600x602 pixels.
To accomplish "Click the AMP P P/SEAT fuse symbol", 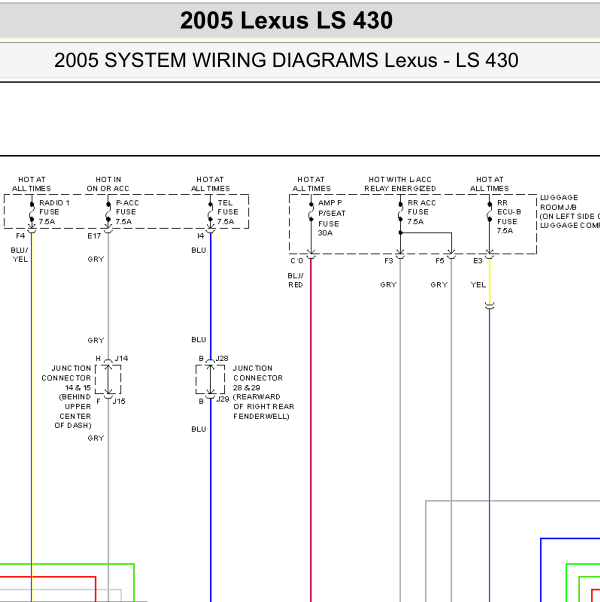I will click(311, 212).
